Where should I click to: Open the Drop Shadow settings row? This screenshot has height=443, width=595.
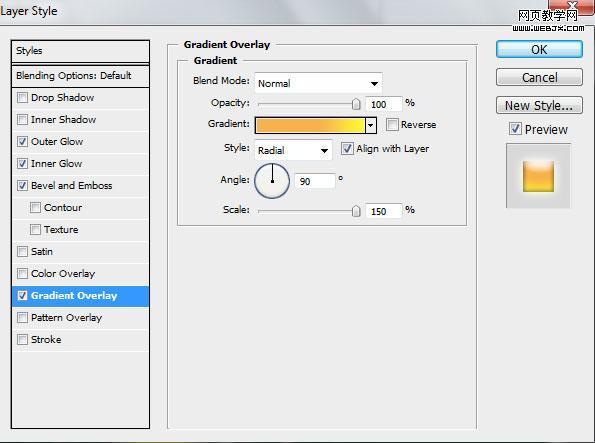click(x=80, y=98)
